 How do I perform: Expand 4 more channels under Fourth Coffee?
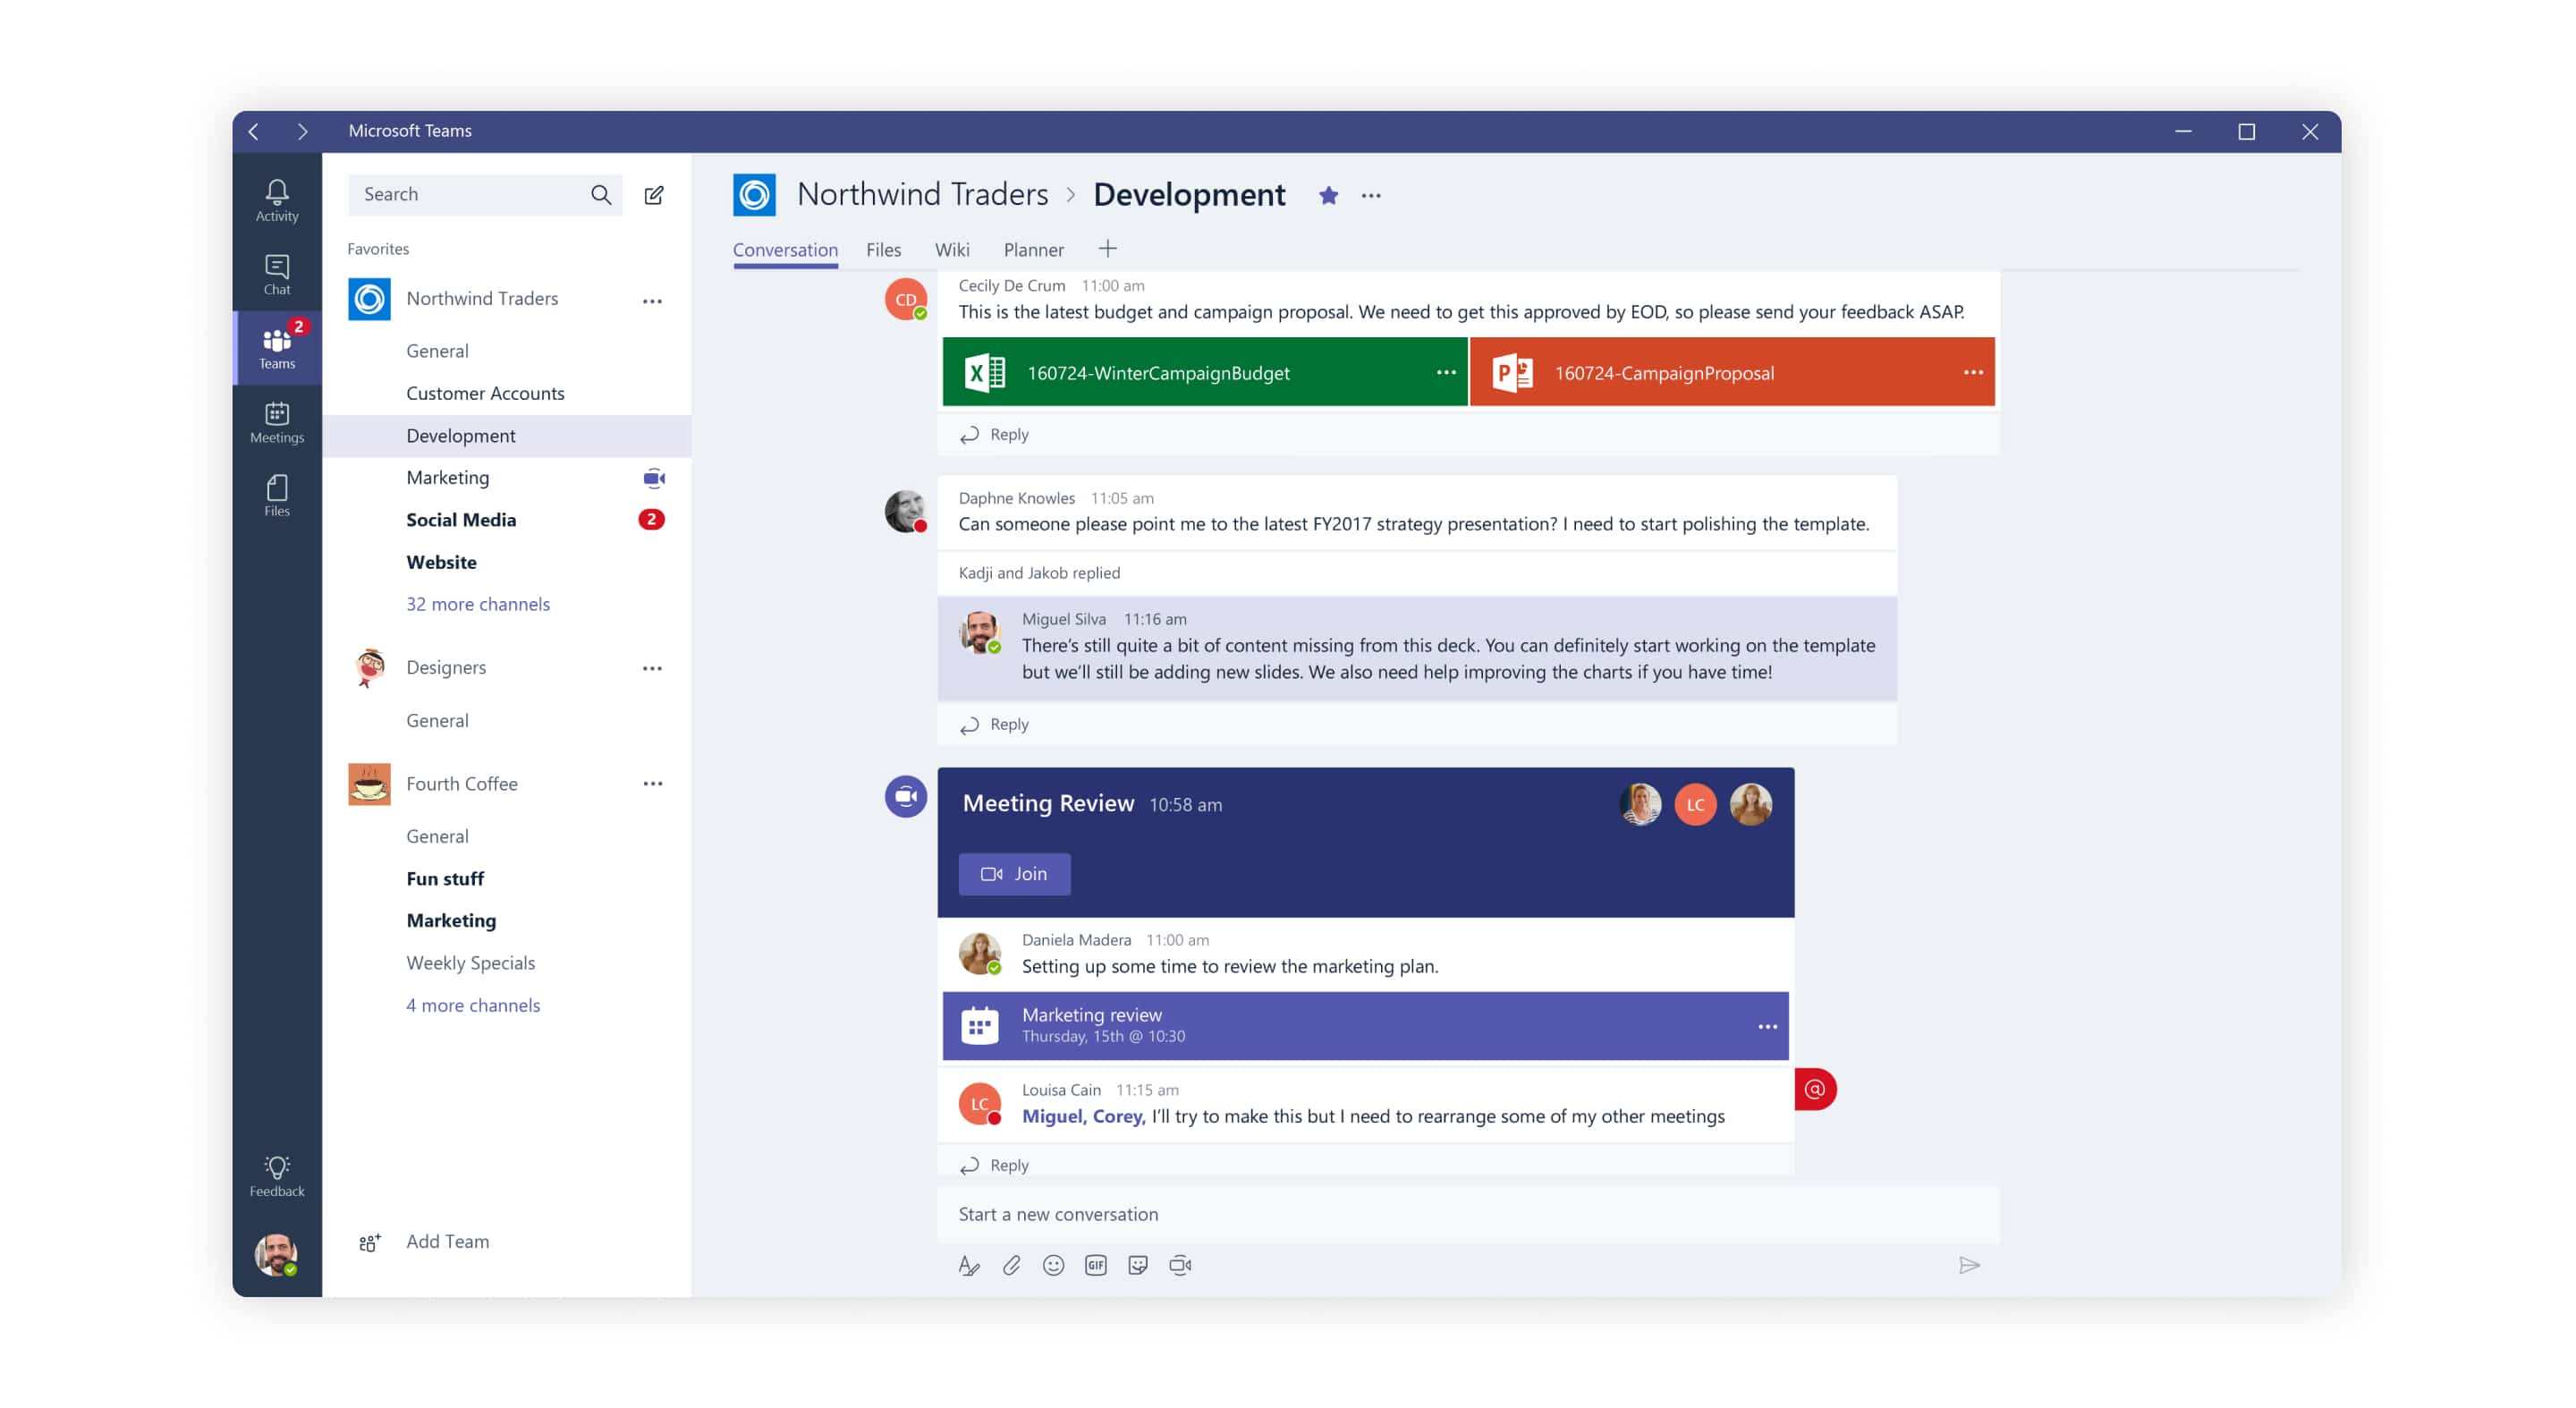click(x=471, y=1004)
